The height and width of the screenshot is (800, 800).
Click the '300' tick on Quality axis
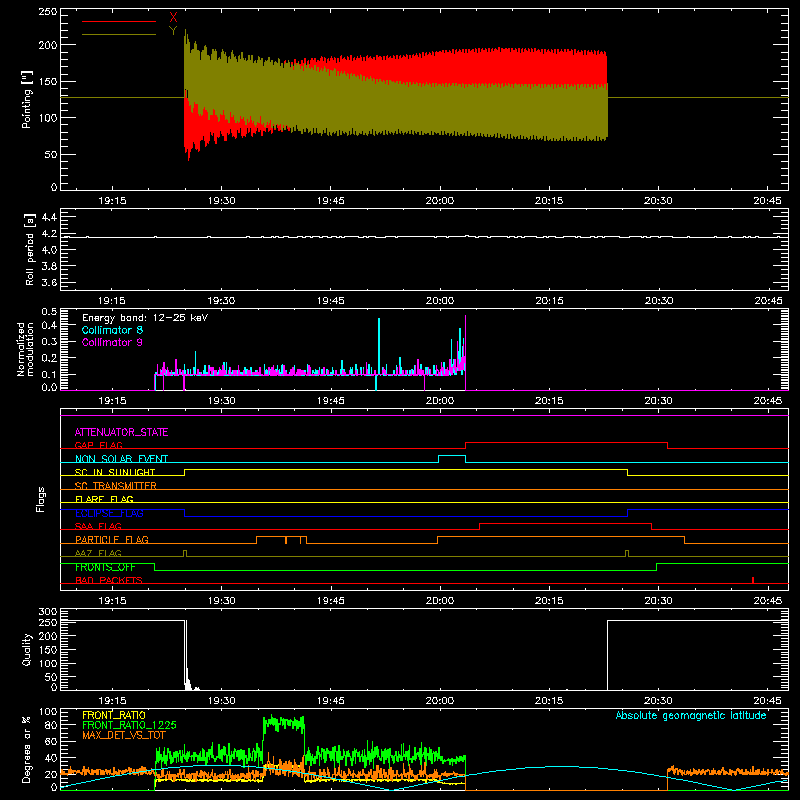[x=47, y=612]
